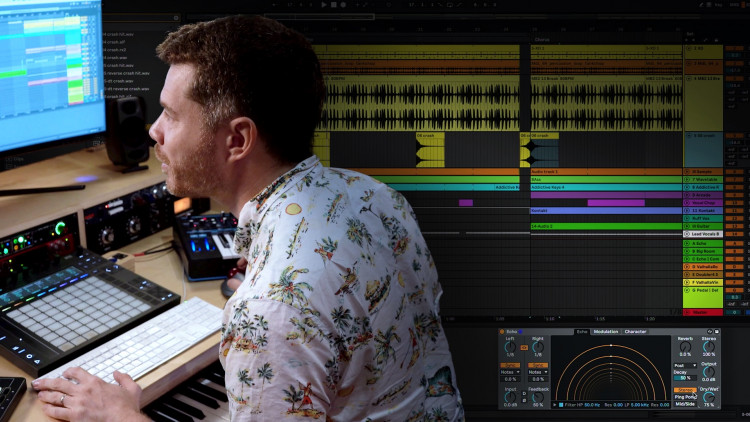Toggle the Echo feedback invert button below D

pyautogui.click(x=524, y=400)
